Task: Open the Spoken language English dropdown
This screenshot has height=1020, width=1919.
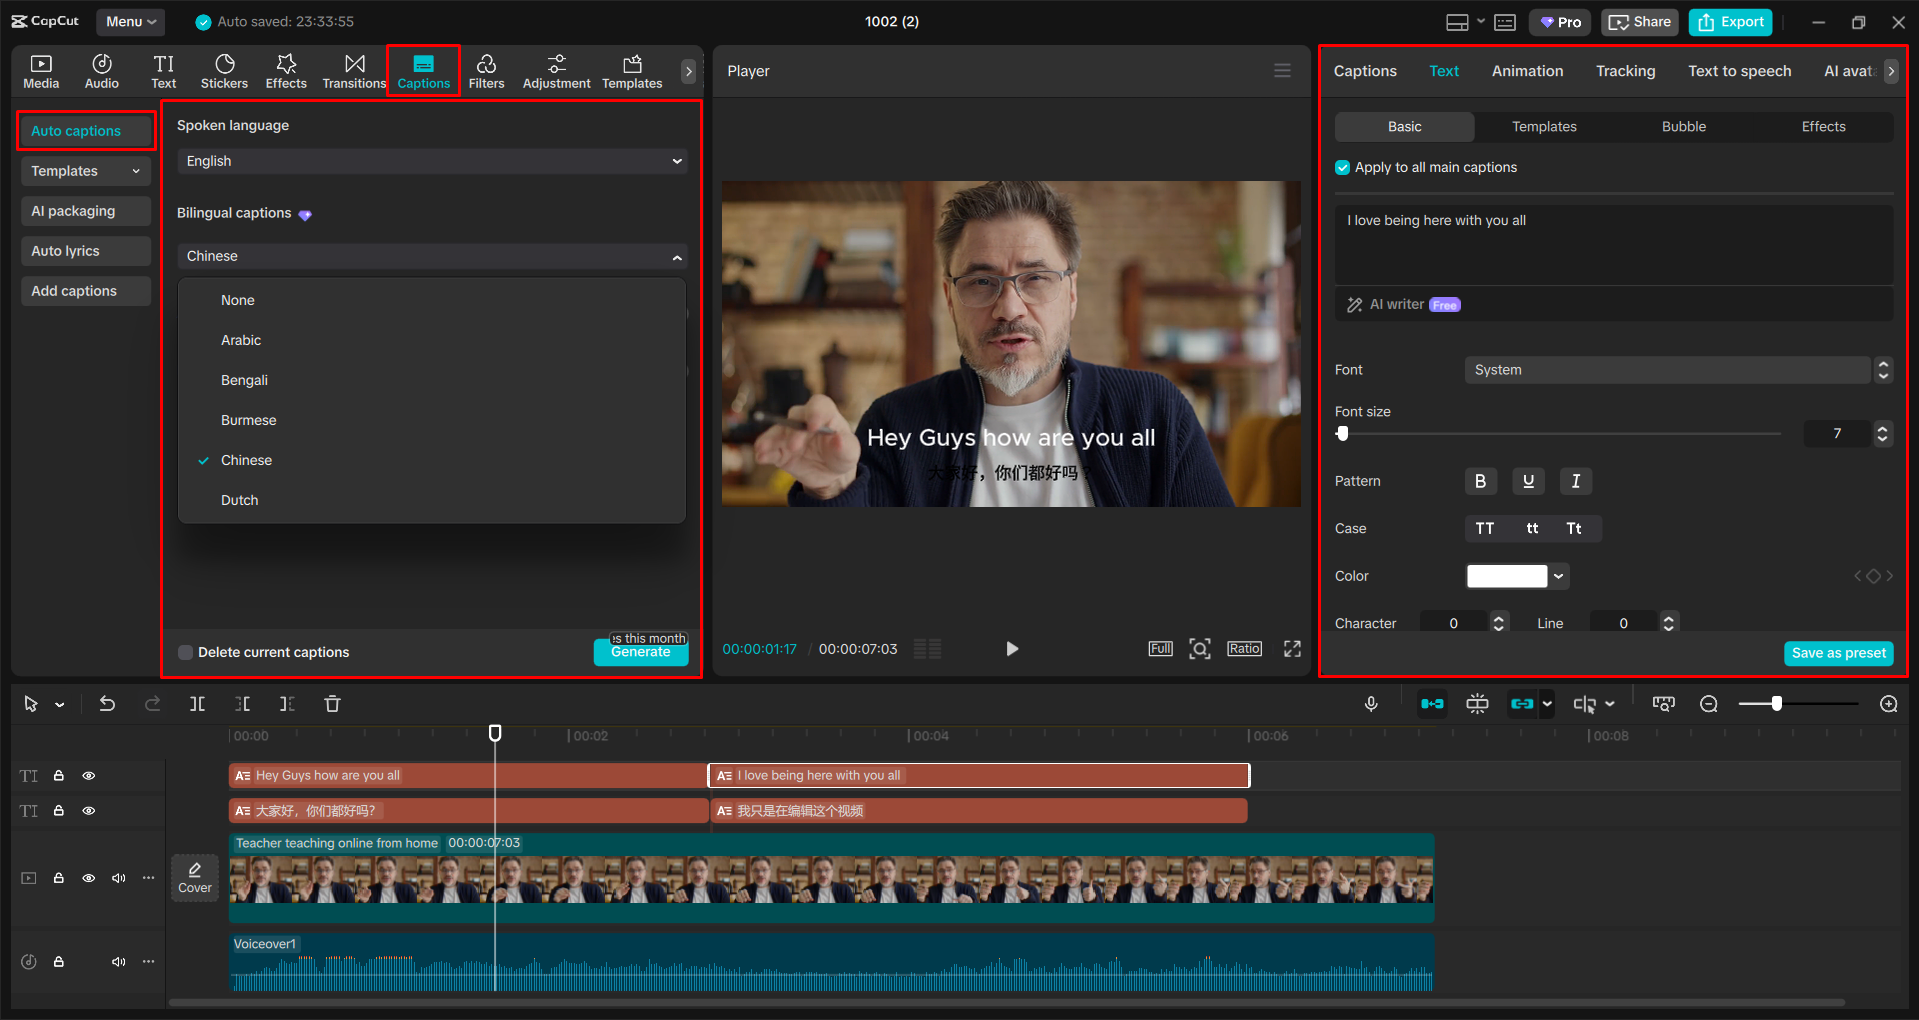Action: coord(431,160)
